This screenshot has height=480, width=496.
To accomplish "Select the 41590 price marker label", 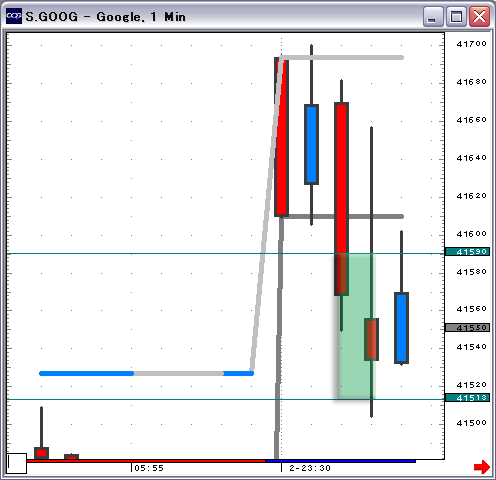I will pos(467,252).
